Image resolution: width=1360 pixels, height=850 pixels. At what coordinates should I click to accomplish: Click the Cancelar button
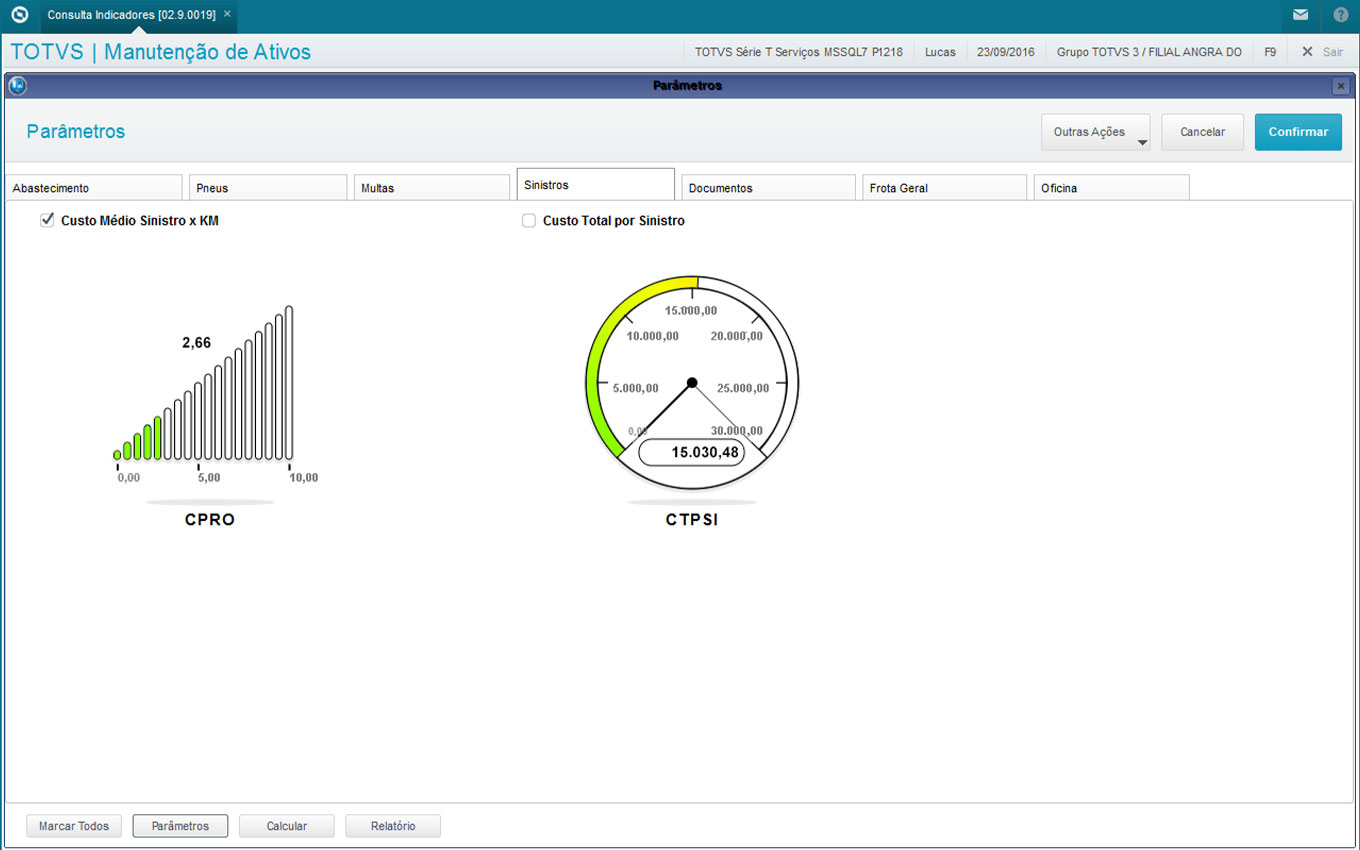pos(1202,132)
